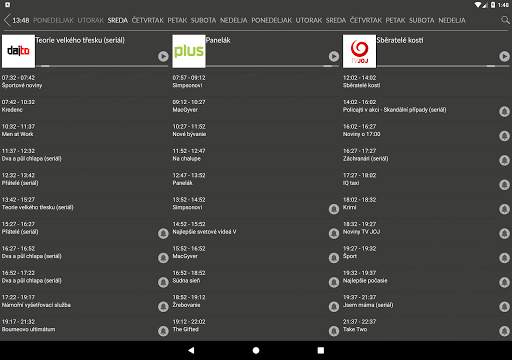This screenshot has height=360, width=512.
Task: Select the Men at Work entry
Action: [85, 130]
